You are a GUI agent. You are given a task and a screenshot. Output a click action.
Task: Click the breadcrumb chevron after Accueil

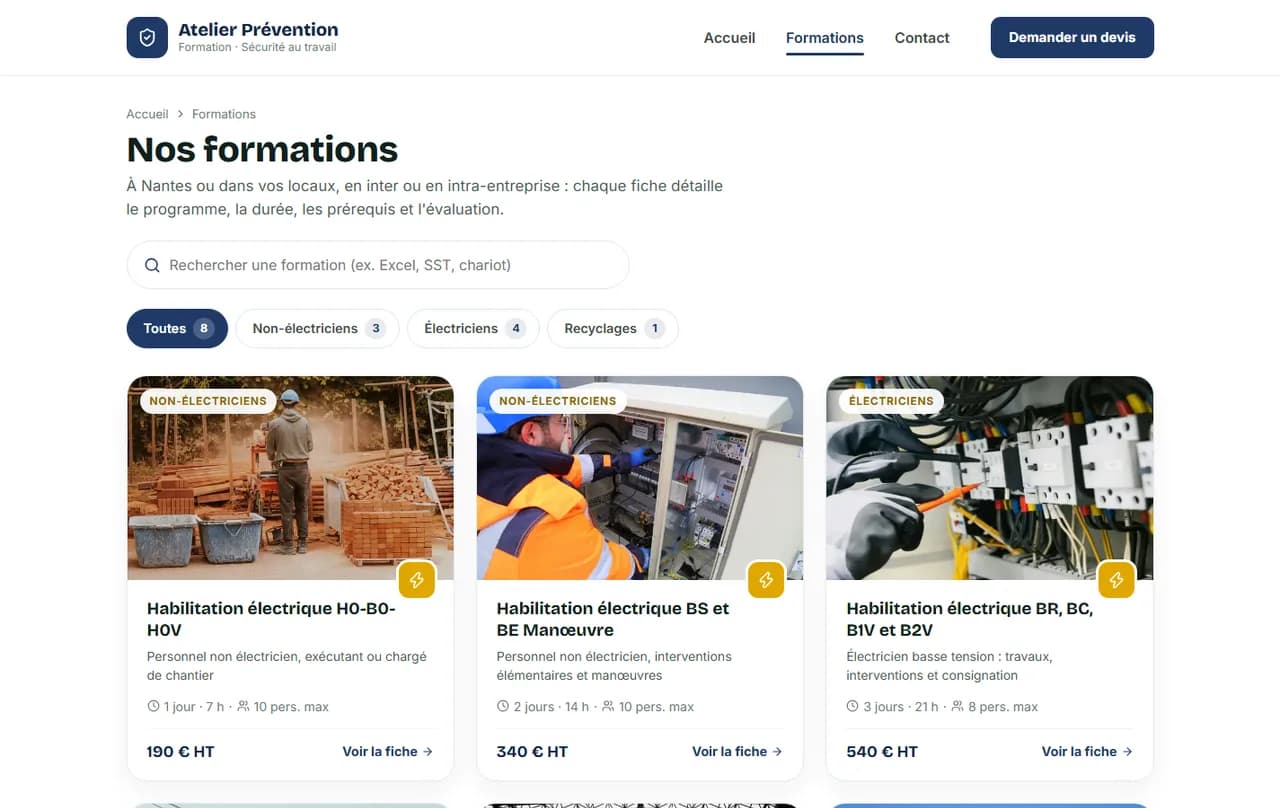tap(180, 114)
